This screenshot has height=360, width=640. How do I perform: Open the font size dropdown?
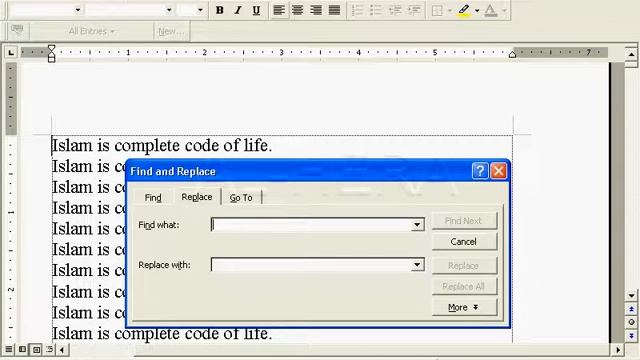(200, 10)
